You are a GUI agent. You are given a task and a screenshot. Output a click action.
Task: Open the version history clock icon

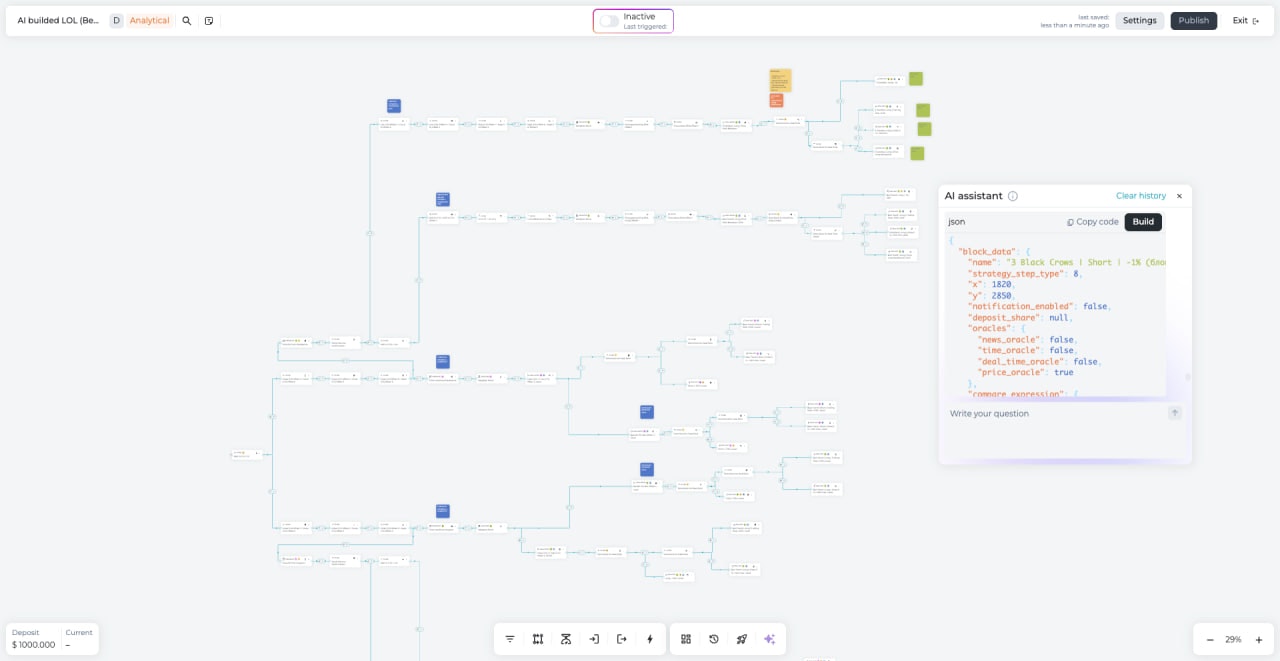coord(714,638)
